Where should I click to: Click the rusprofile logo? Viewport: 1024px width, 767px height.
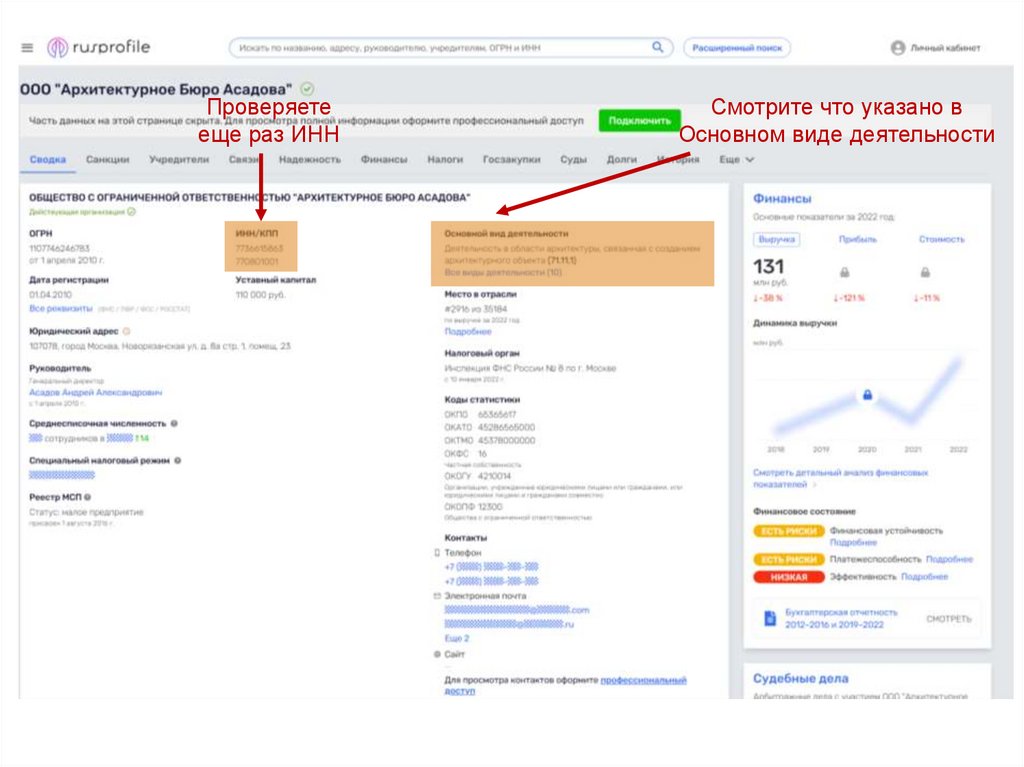[99, 47]
